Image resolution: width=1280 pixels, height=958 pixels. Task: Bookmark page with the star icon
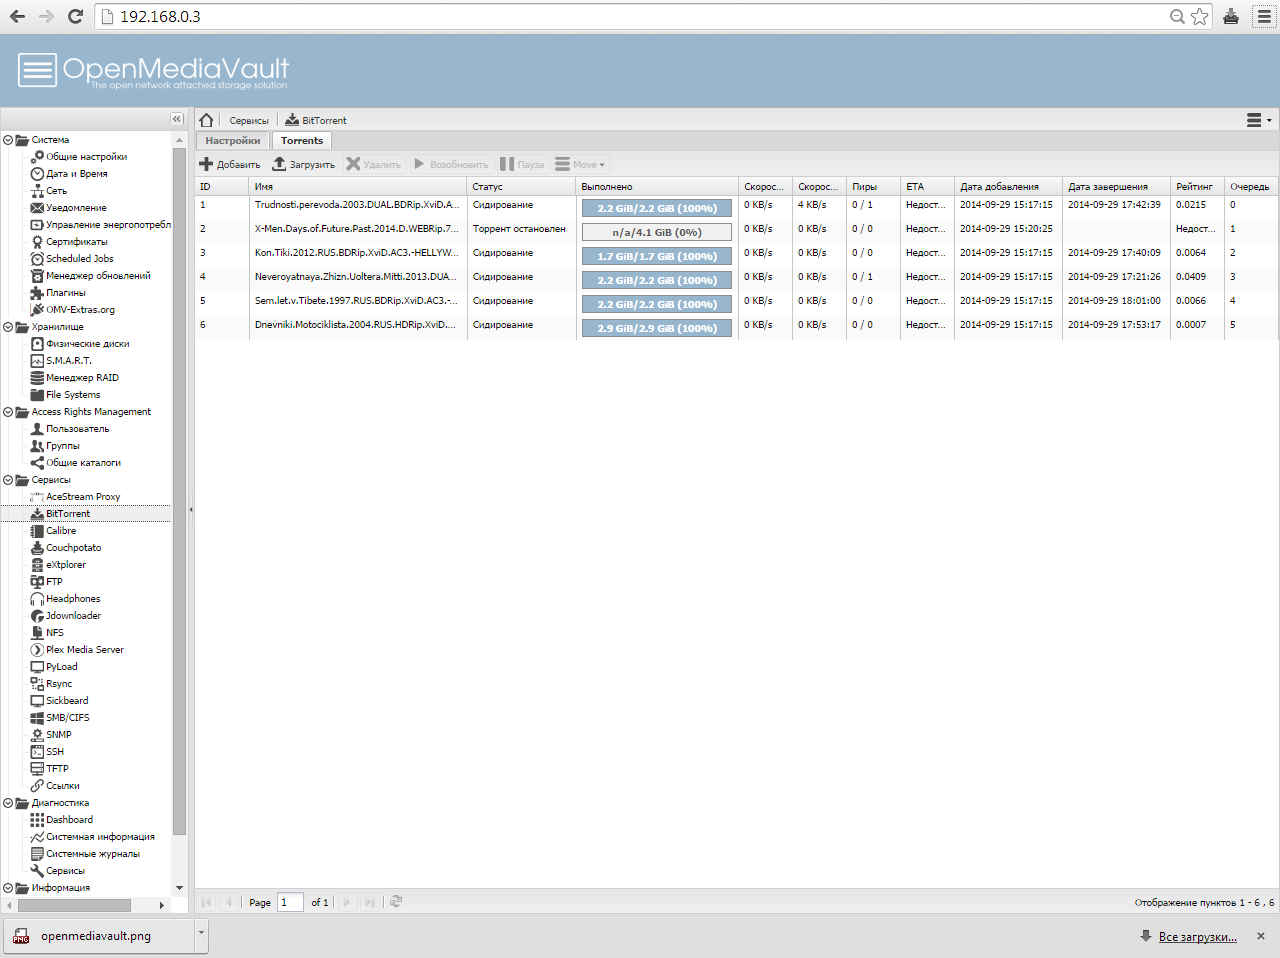coord(1200,17)
